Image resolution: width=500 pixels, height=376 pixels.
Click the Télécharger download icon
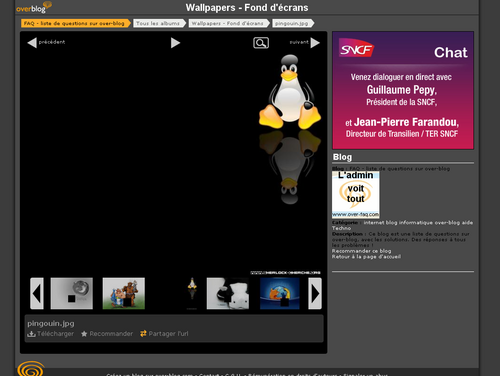pyautogui.click(x=31, y=334)
